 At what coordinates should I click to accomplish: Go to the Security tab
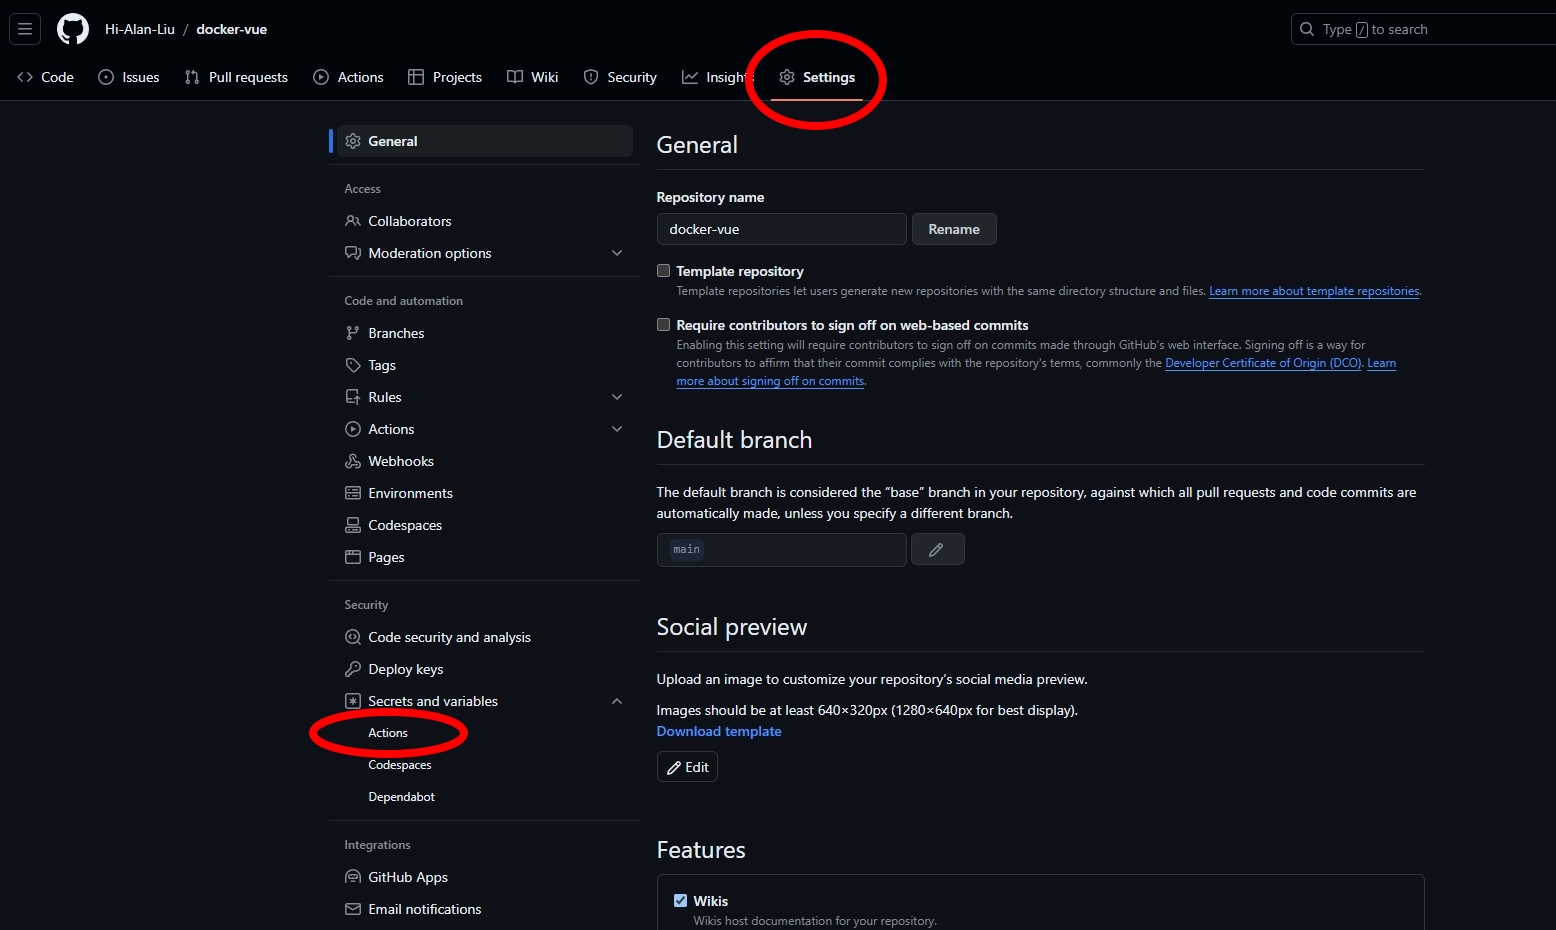pyautogui.click(x=620, y=77)
